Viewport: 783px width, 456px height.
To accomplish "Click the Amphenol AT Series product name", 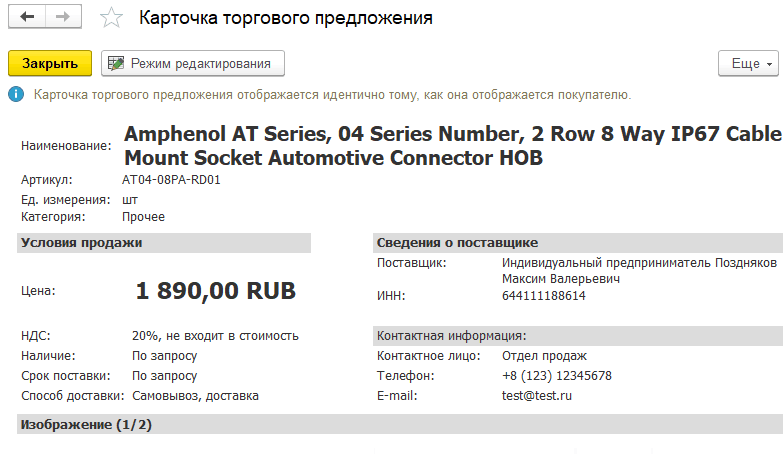I will tap(451, 146).
